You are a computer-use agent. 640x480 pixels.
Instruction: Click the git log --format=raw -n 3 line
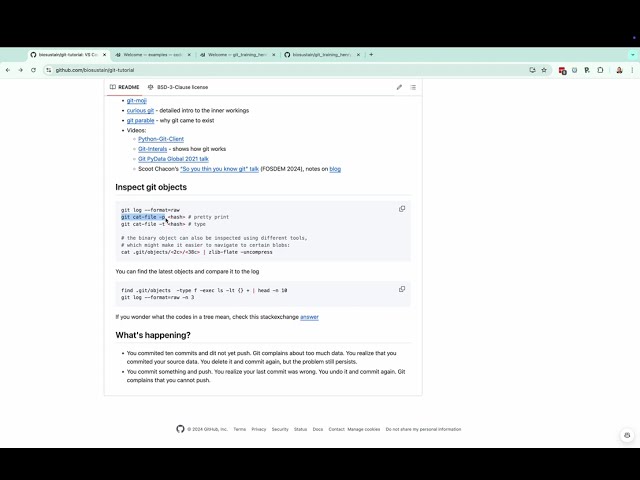[158, 298]
